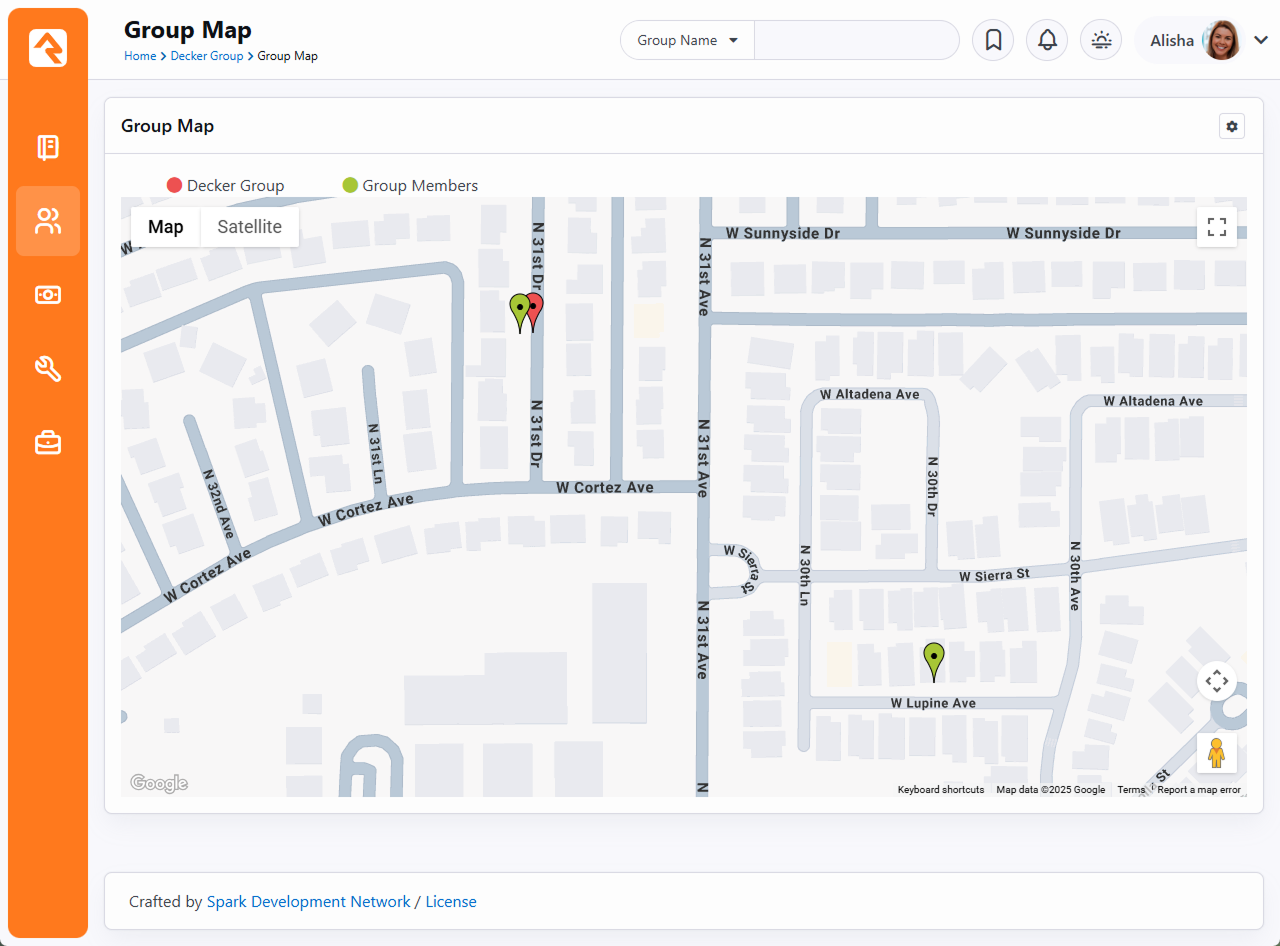Open the briefcase Admin icon in sidebar

click(48, 442)
